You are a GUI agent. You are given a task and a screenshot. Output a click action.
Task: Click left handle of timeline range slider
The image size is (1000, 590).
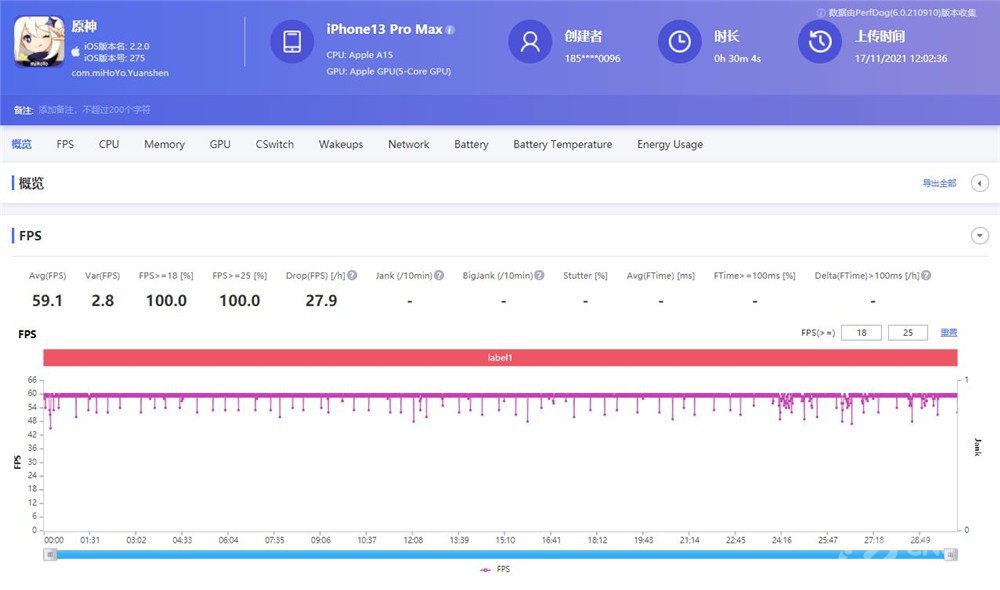point(49,554)
